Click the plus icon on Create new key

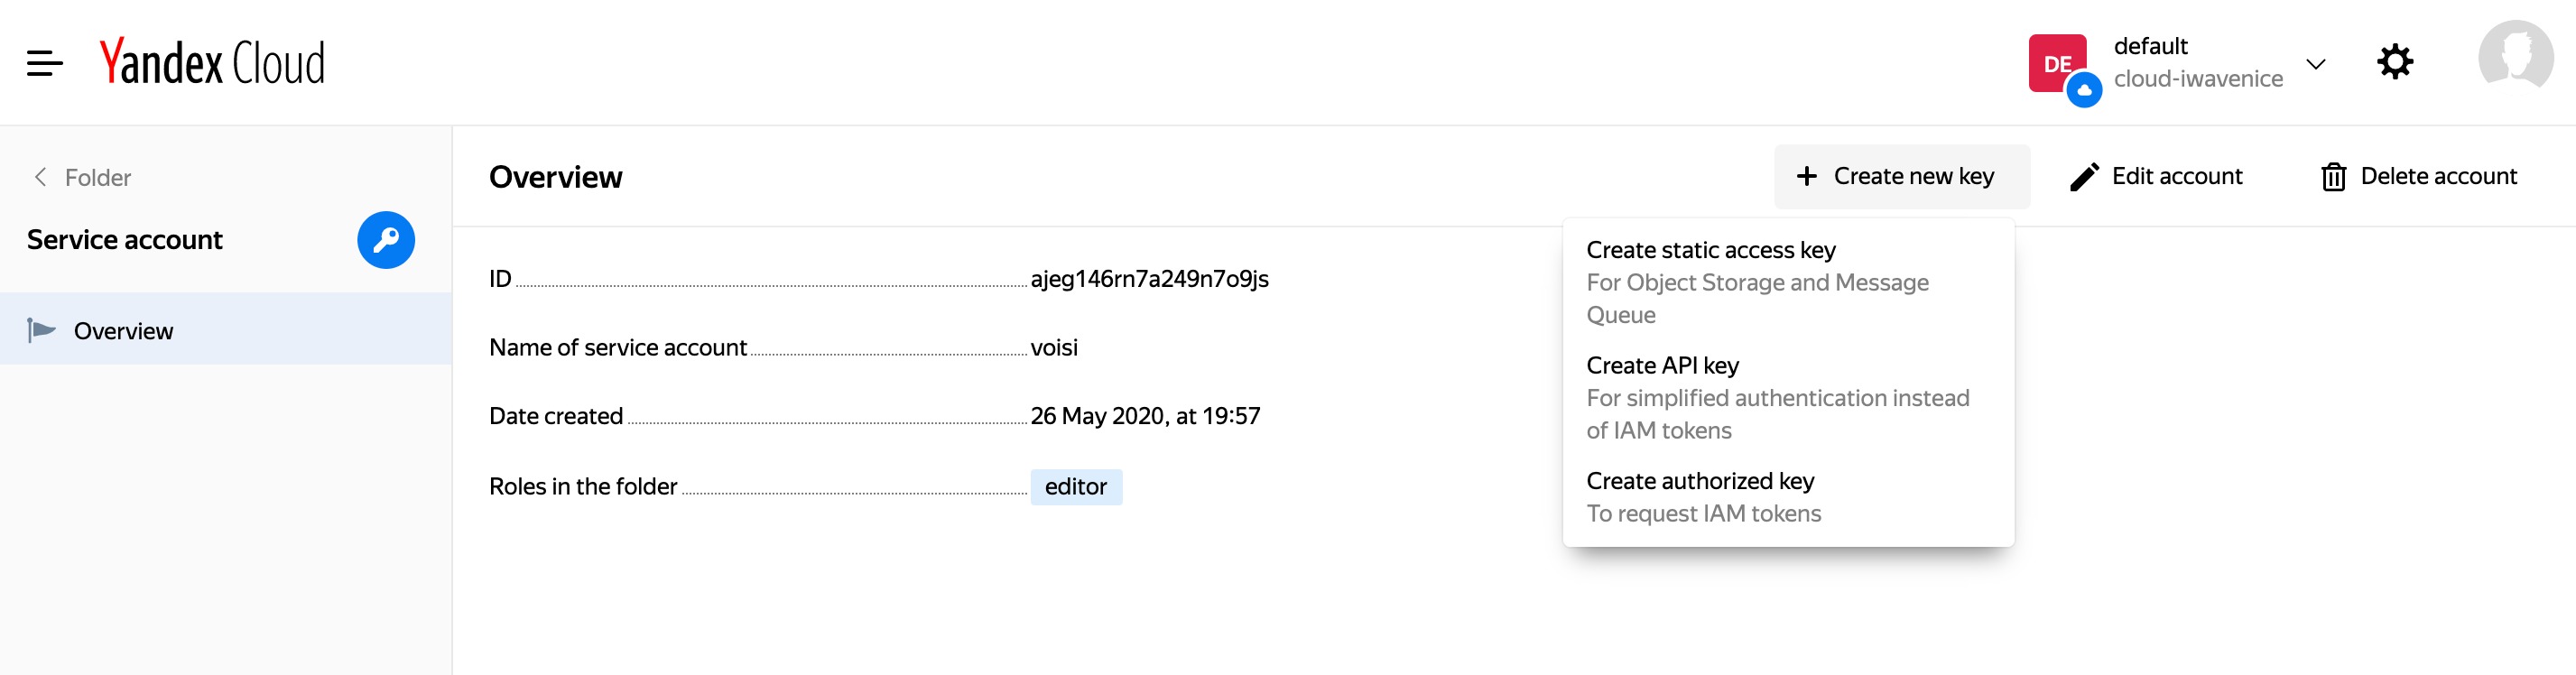[x=1806, y=177]
